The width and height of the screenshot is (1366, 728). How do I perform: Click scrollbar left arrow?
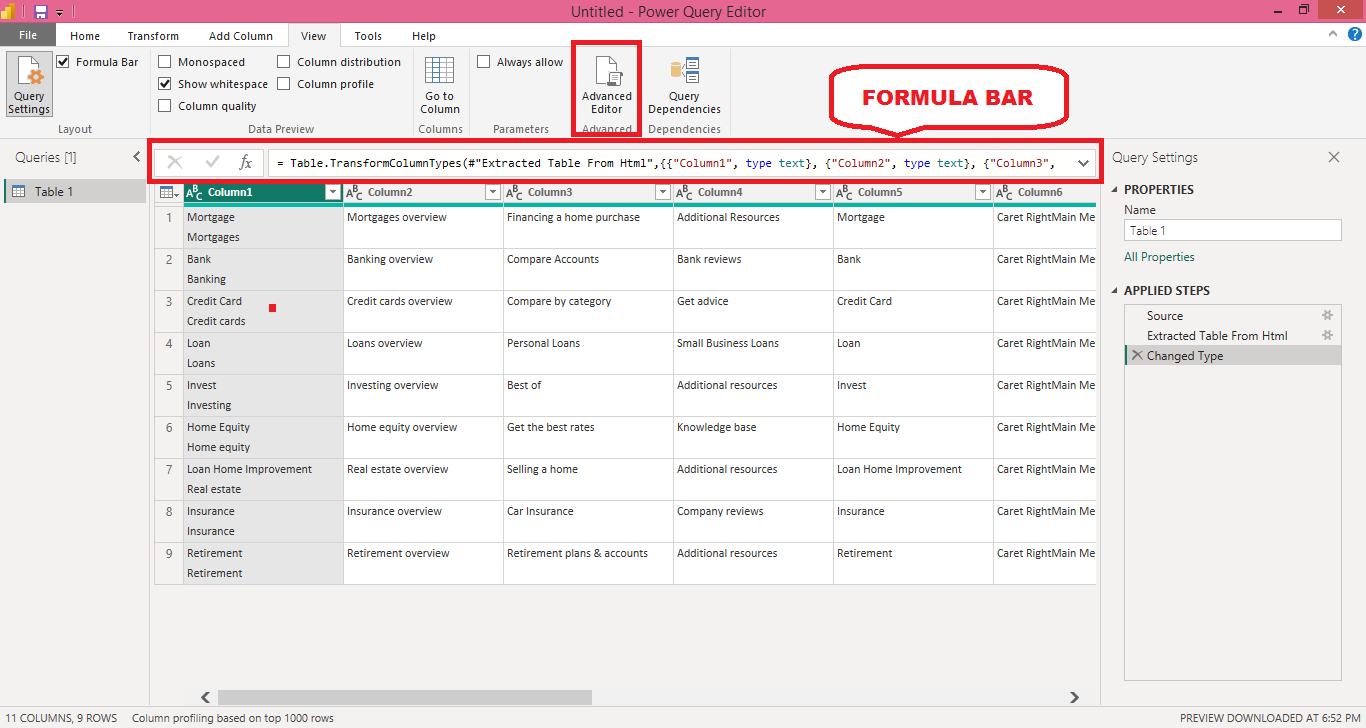206,697
